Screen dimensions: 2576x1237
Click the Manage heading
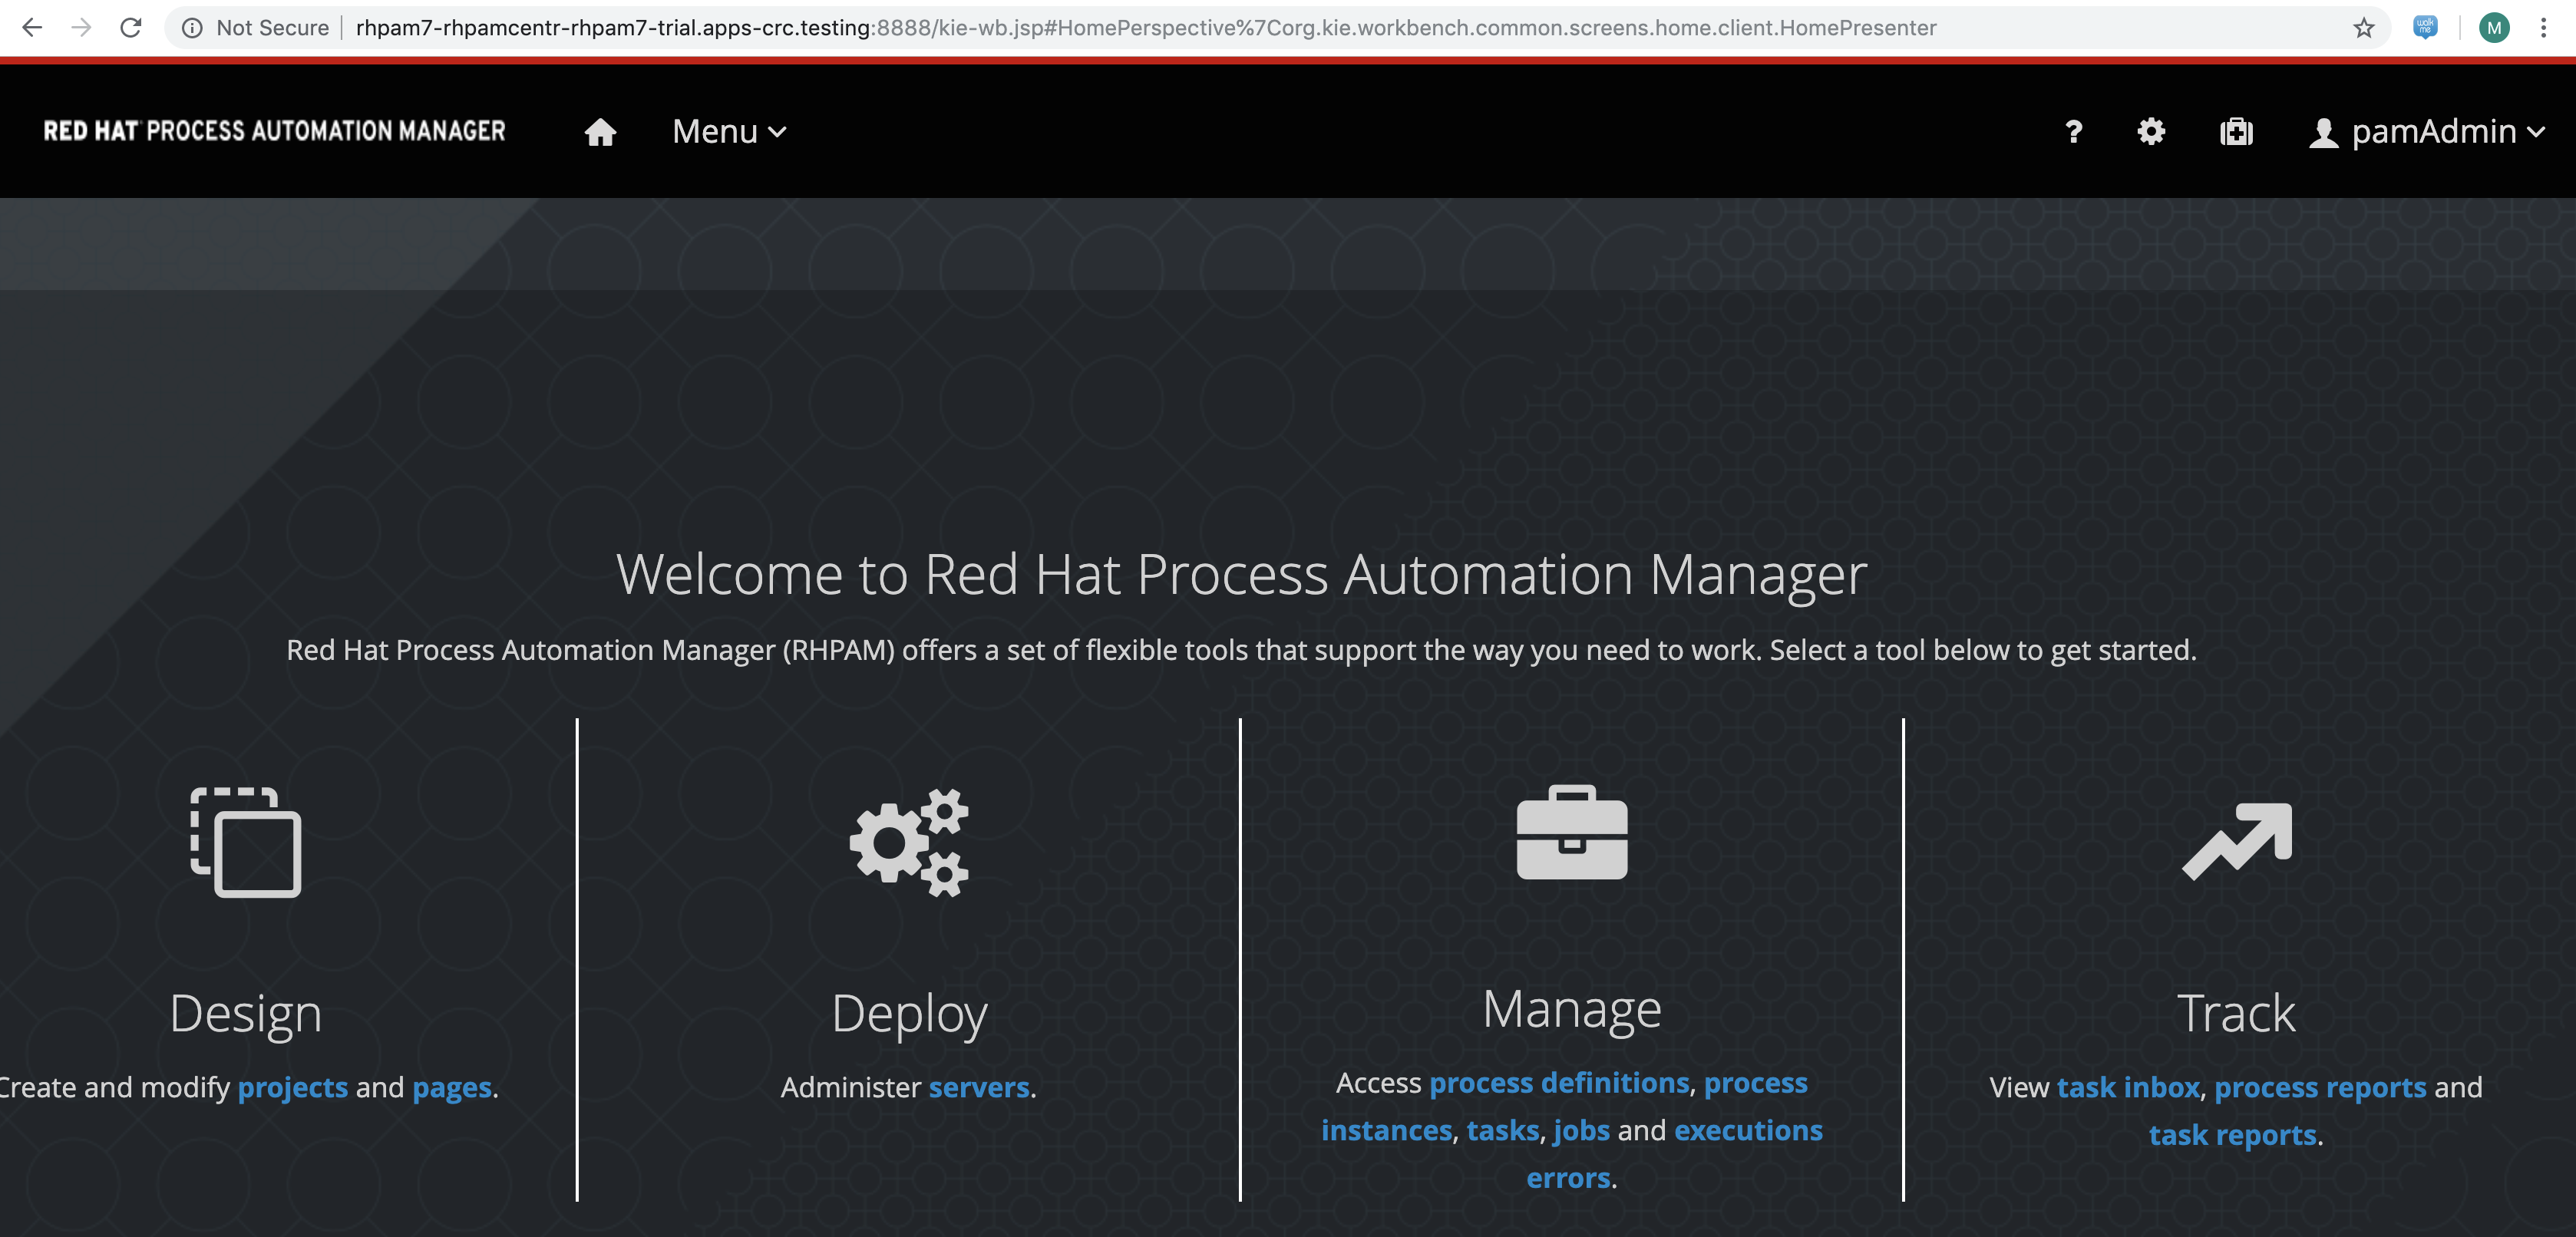[1572, 1009]
